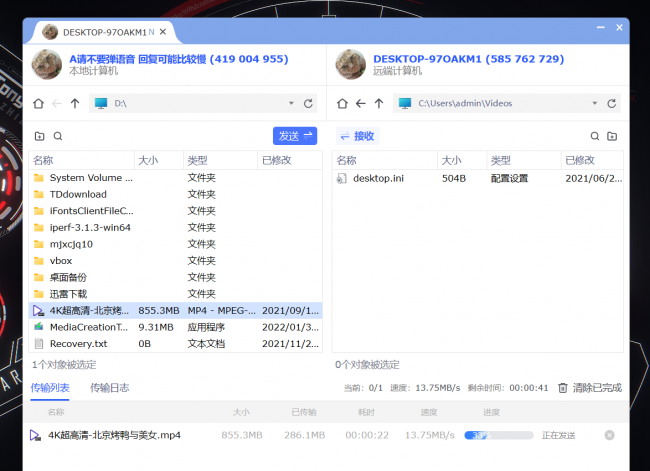The image size is (650, 471).
Task: Select the iFontsClientFileC... folder row
Action: point(175,211)
